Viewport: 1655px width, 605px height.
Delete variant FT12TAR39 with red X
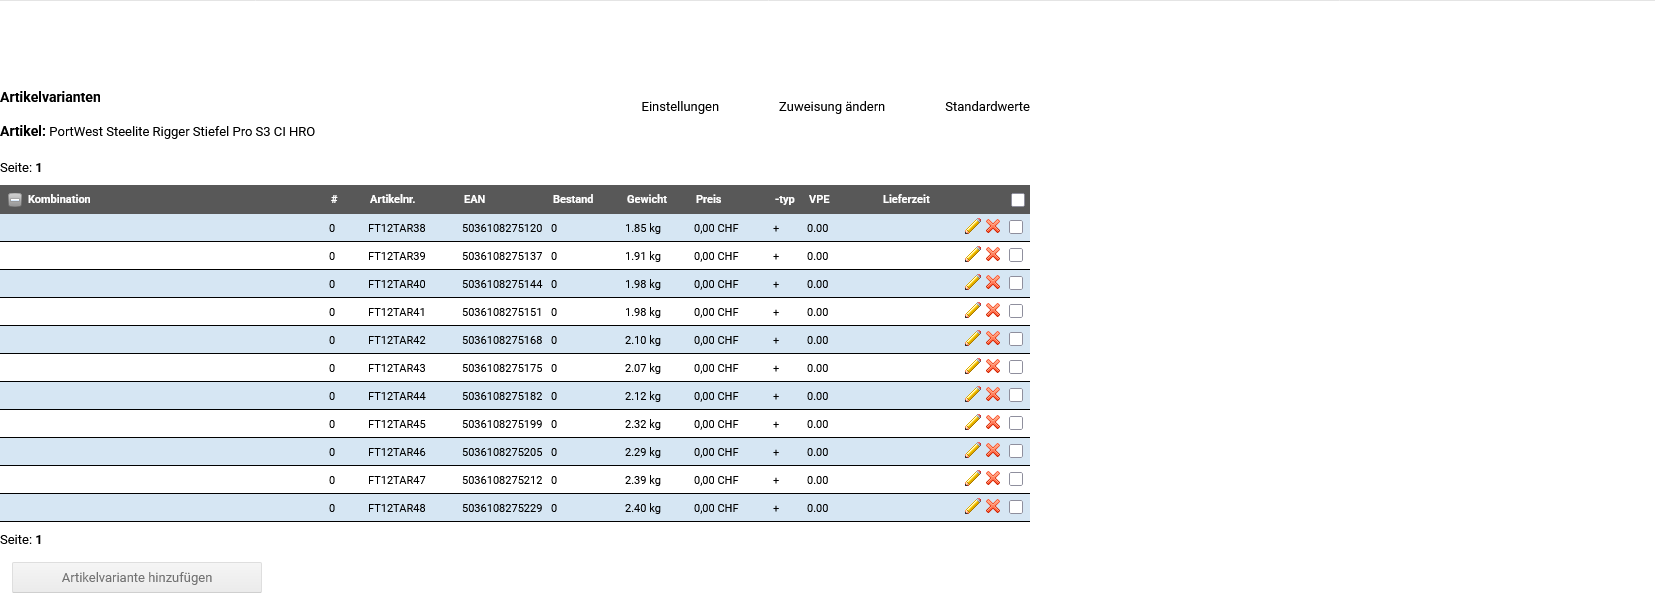coord(993,255)
